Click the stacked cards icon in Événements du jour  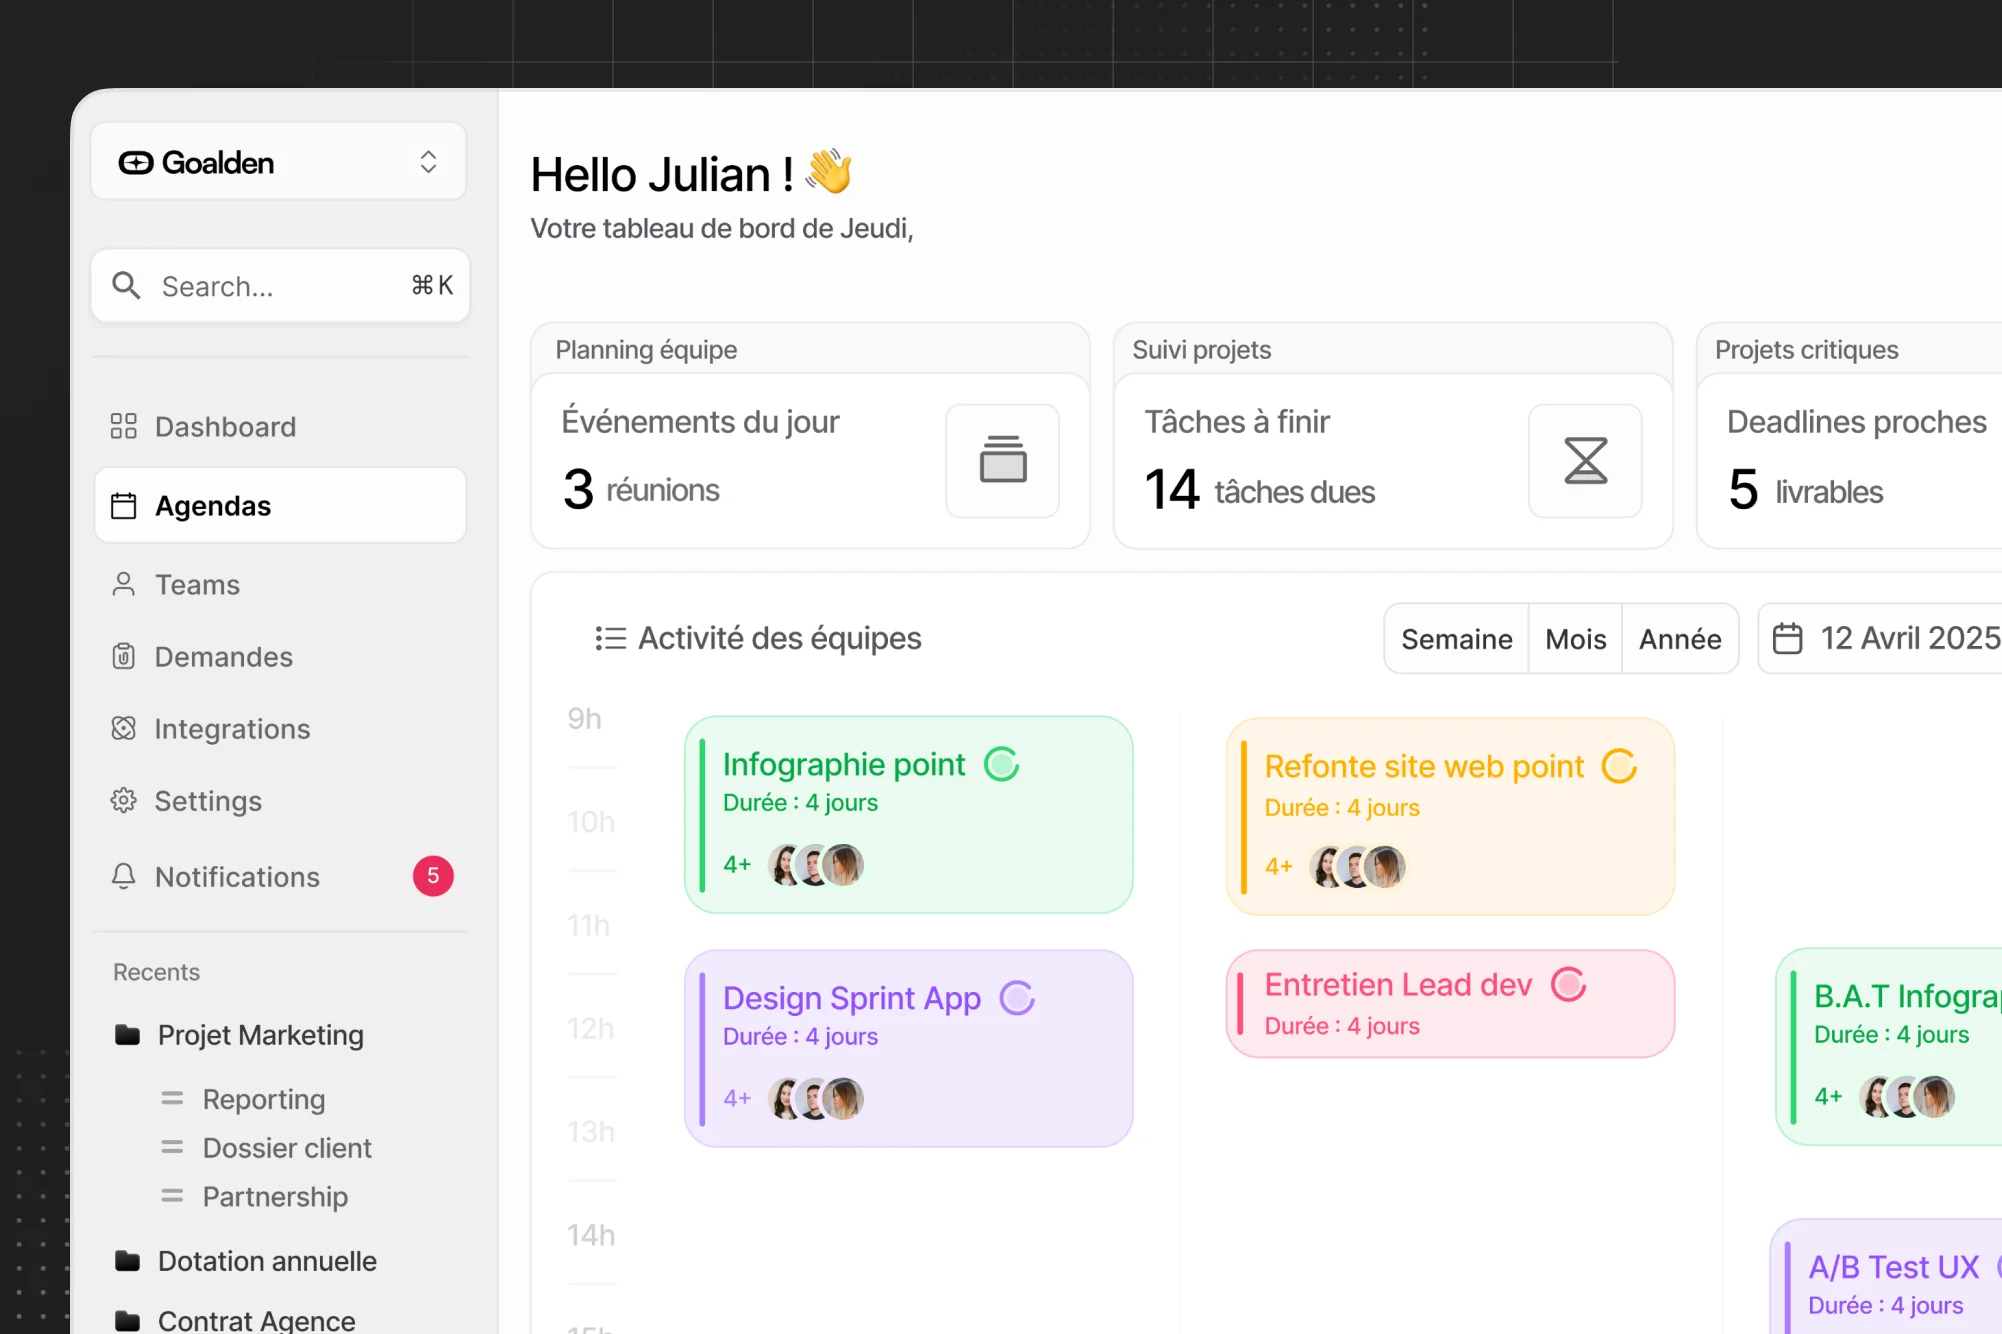(1002, 461)
